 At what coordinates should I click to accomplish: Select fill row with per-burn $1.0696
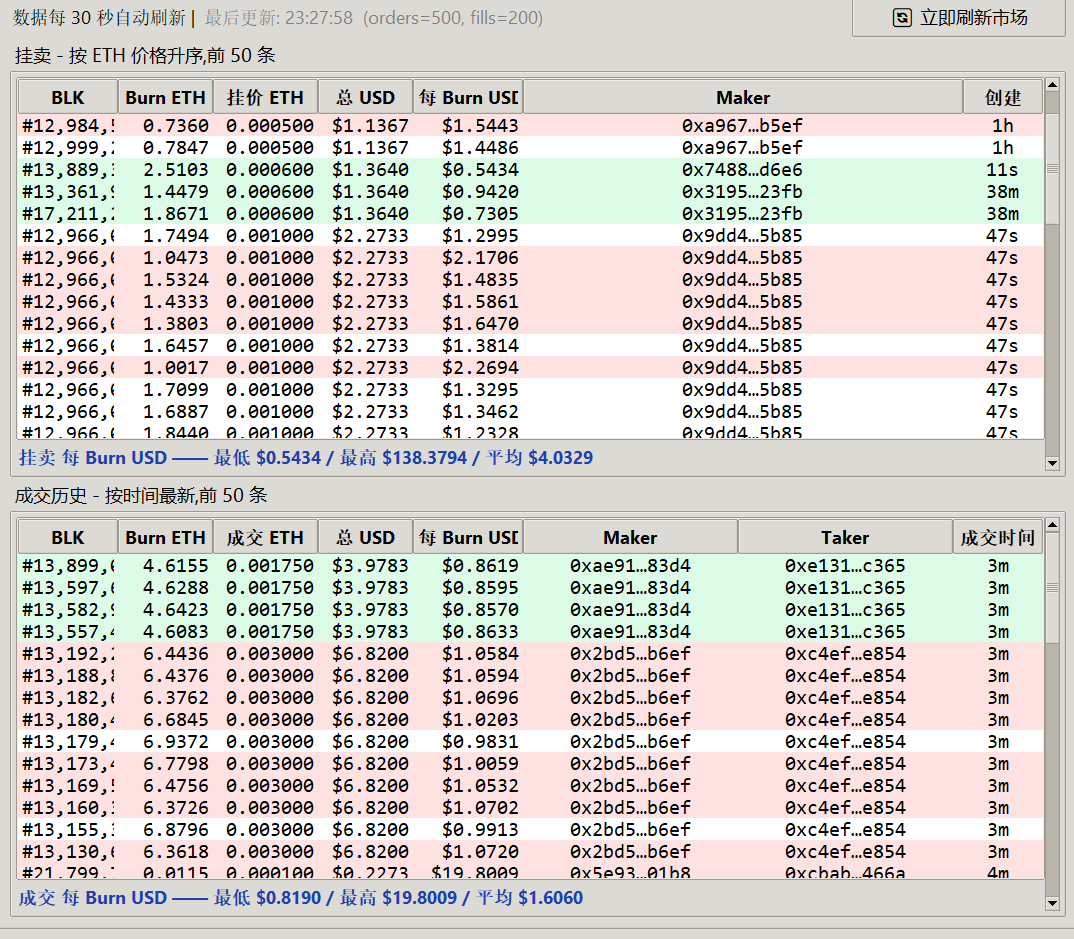tap(531, 697)
